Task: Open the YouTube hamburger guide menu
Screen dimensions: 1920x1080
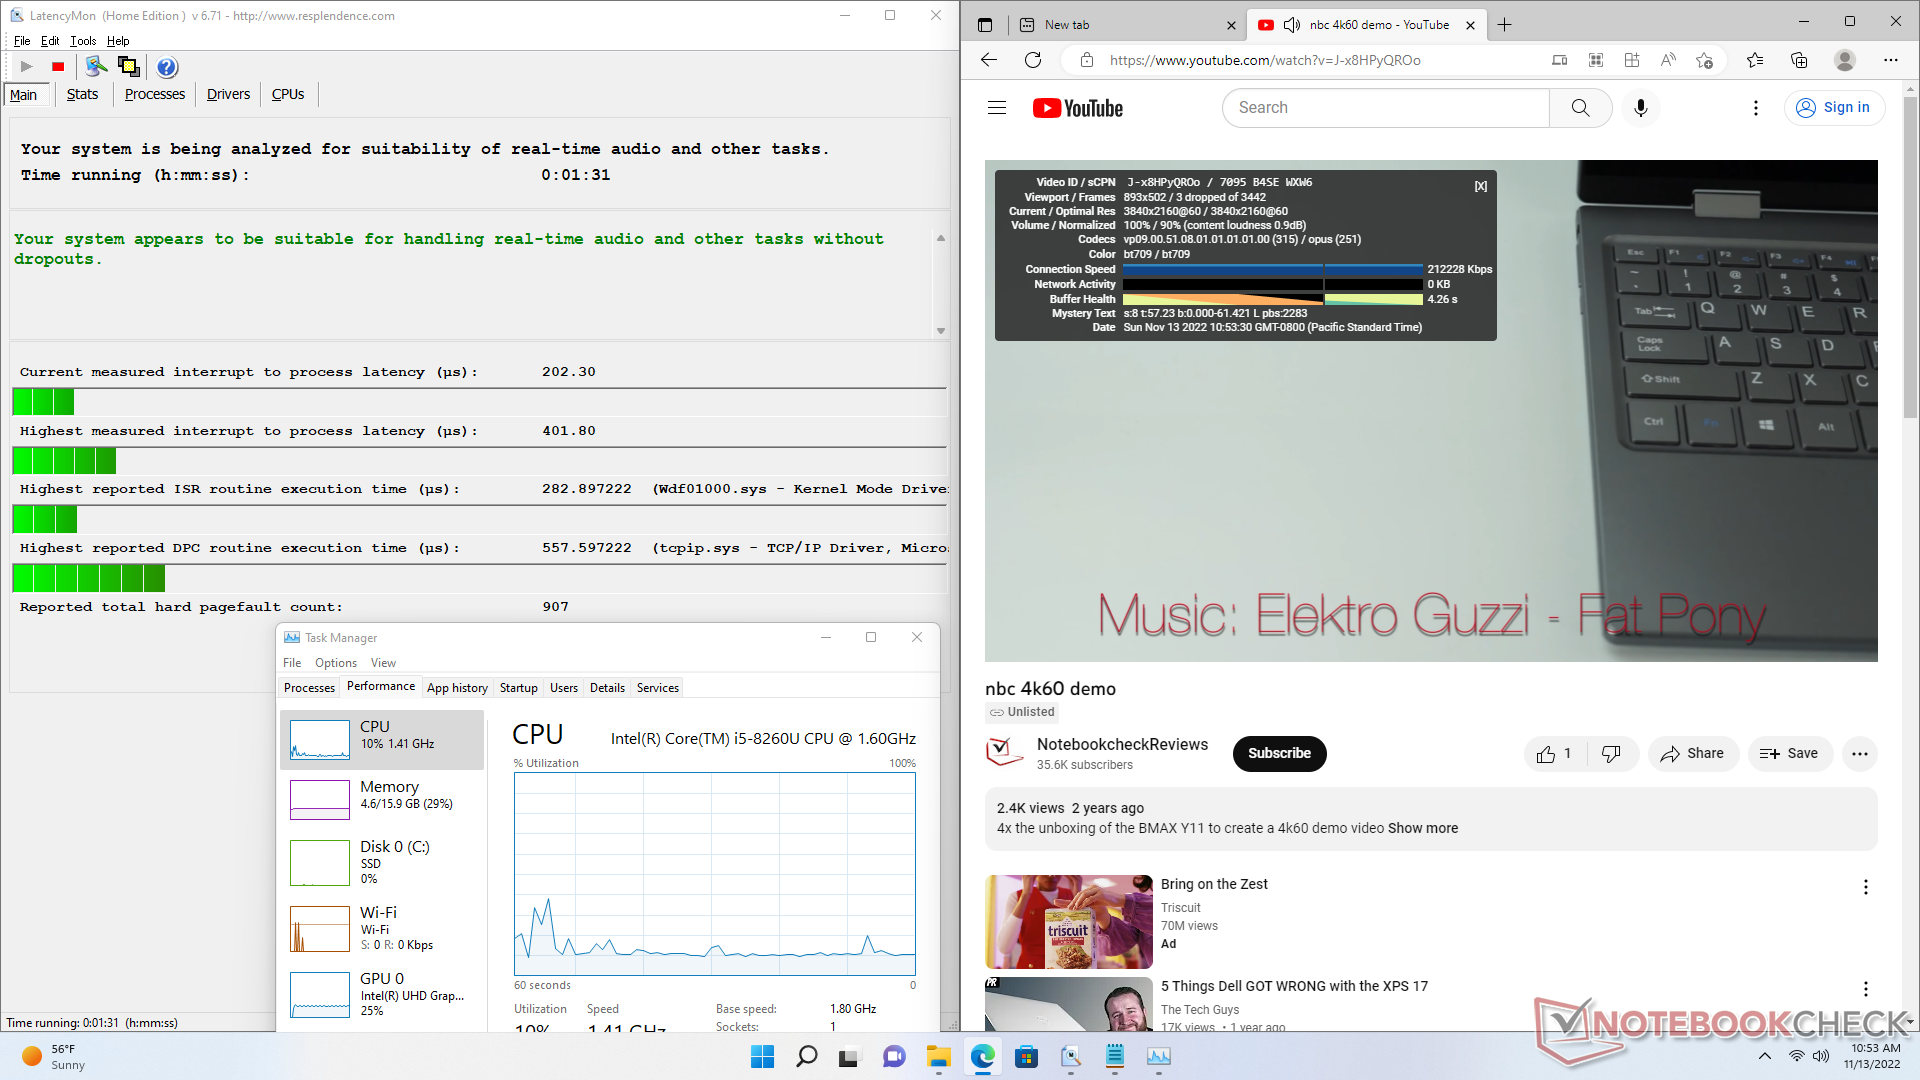Action: coord(997,108)
